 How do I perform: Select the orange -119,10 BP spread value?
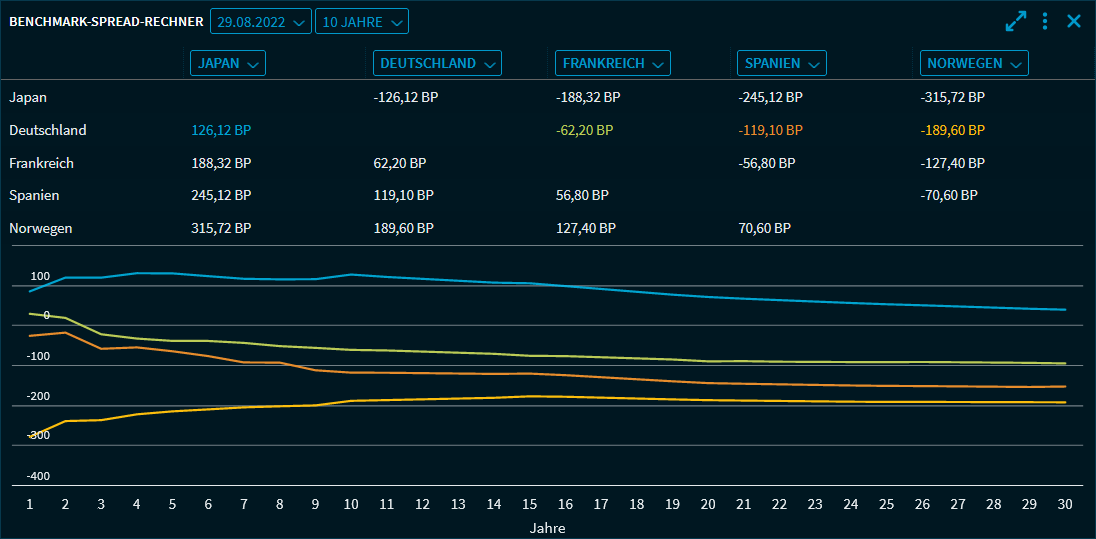pos(770,130)
